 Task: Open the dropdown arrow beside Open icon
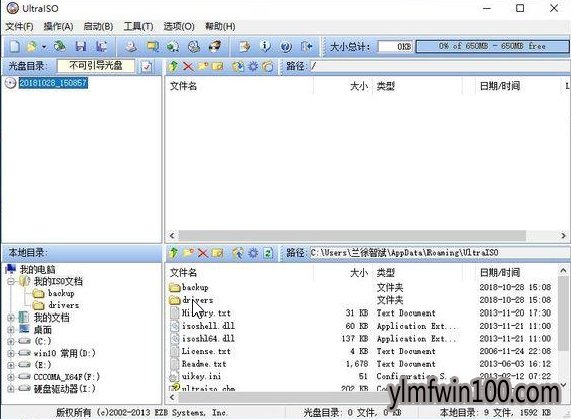click(44, 47)
